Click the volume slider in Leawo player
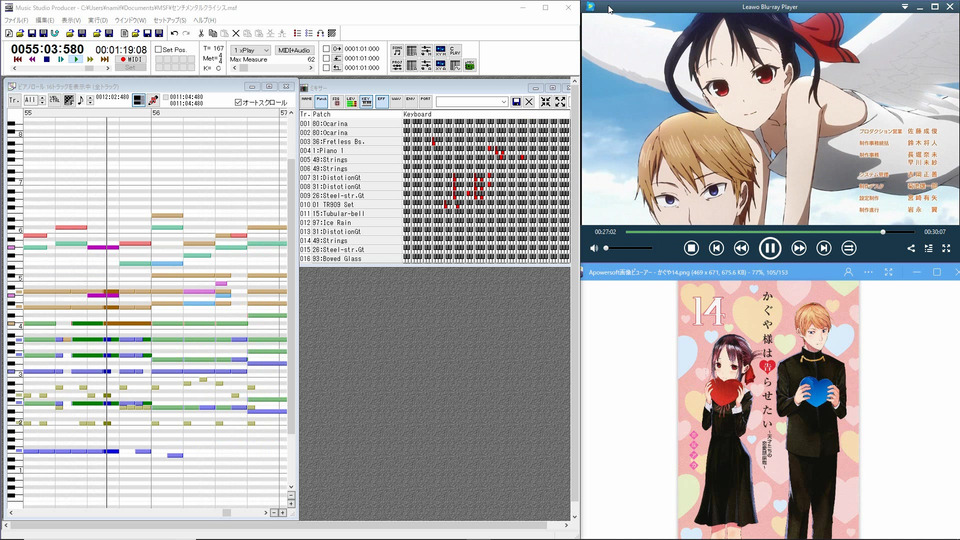Viewport: 960px width, 540px height. 628,248
